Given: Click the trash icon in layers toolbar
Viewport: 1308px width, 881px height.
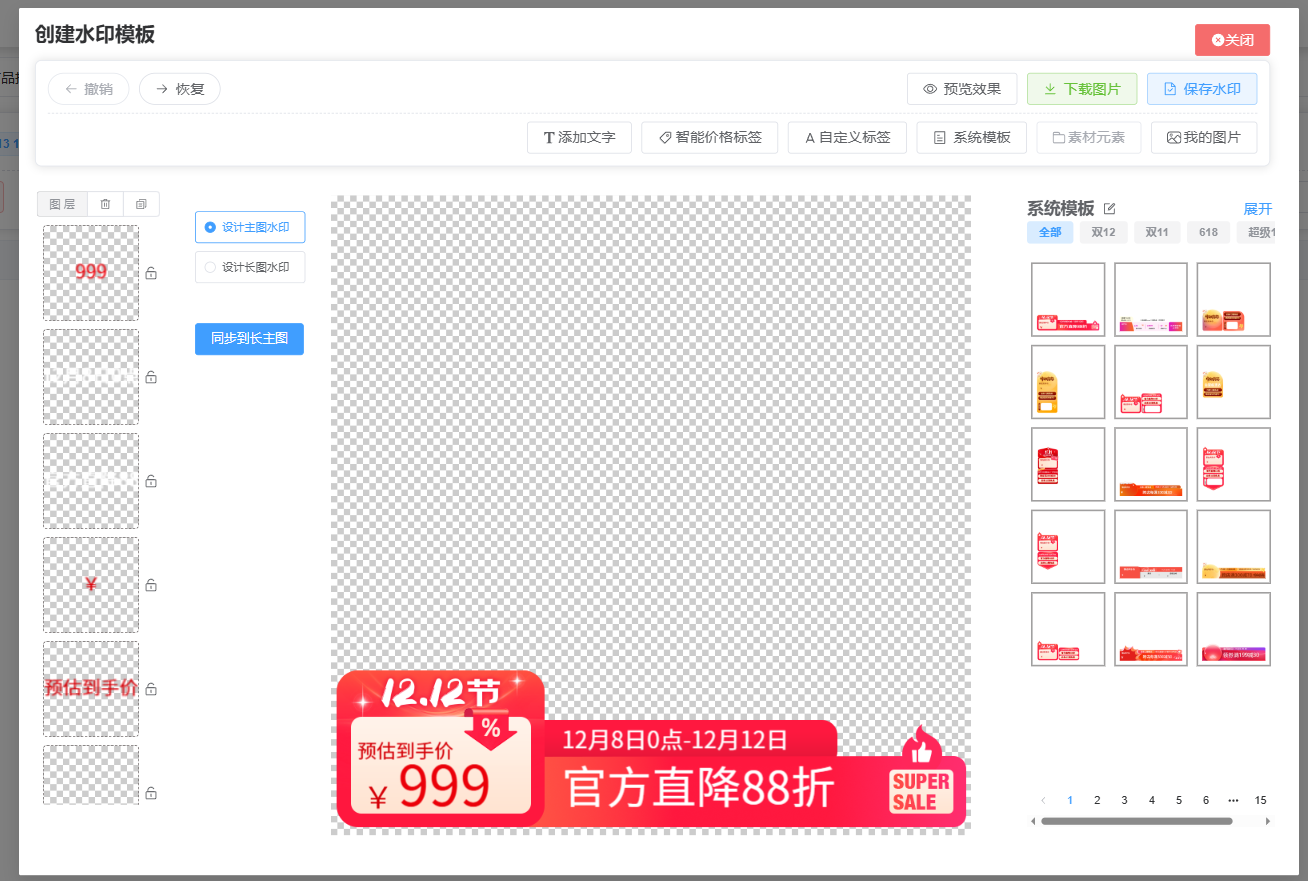Looking at the screenshot, I should [x=105, y=204].
